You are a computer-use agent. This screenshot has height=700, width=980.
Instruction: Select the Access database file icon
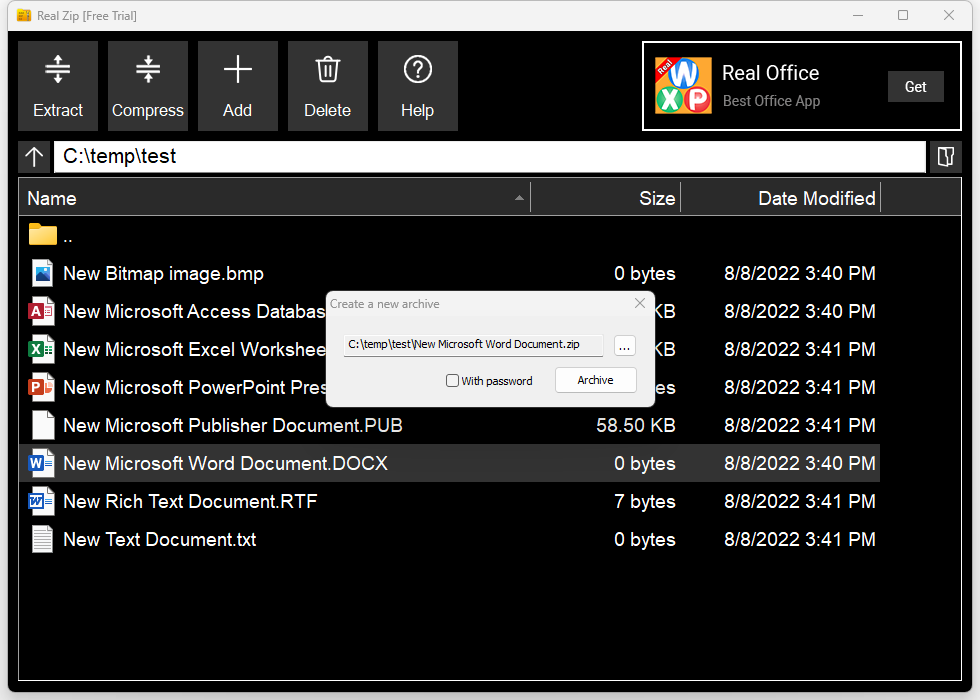(41, 311)
